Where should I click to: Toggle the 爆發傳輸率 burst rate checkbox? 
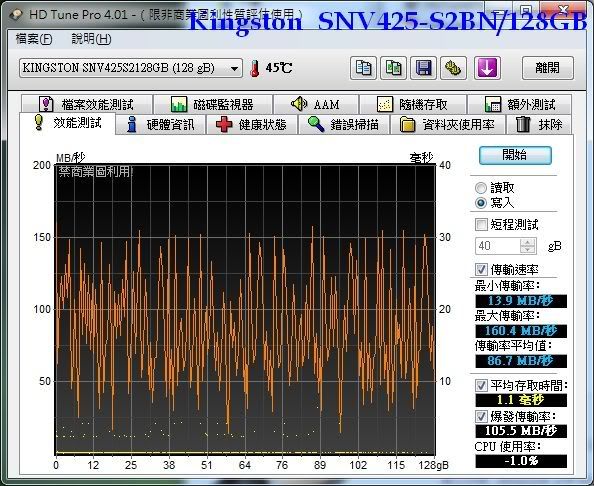click(481, 417)
